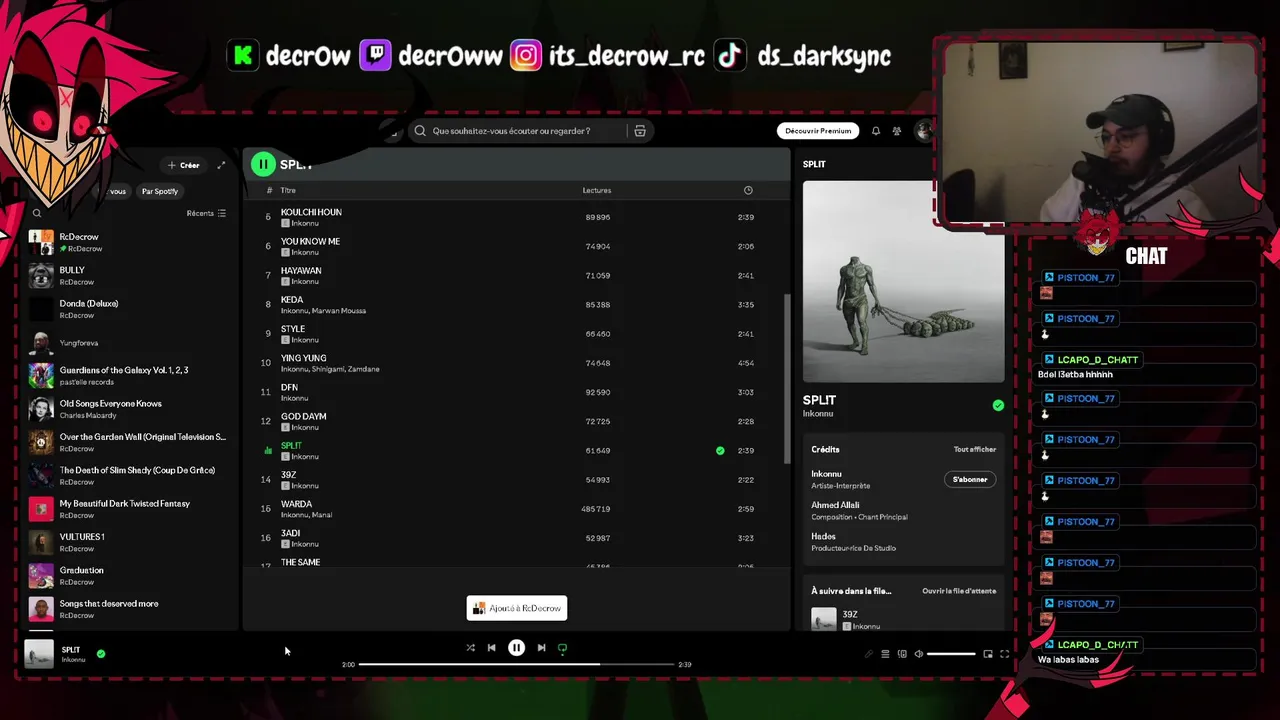Open Over the Garden Wall album
Viewport: 1280px width, 720px height.
point(130,442)
